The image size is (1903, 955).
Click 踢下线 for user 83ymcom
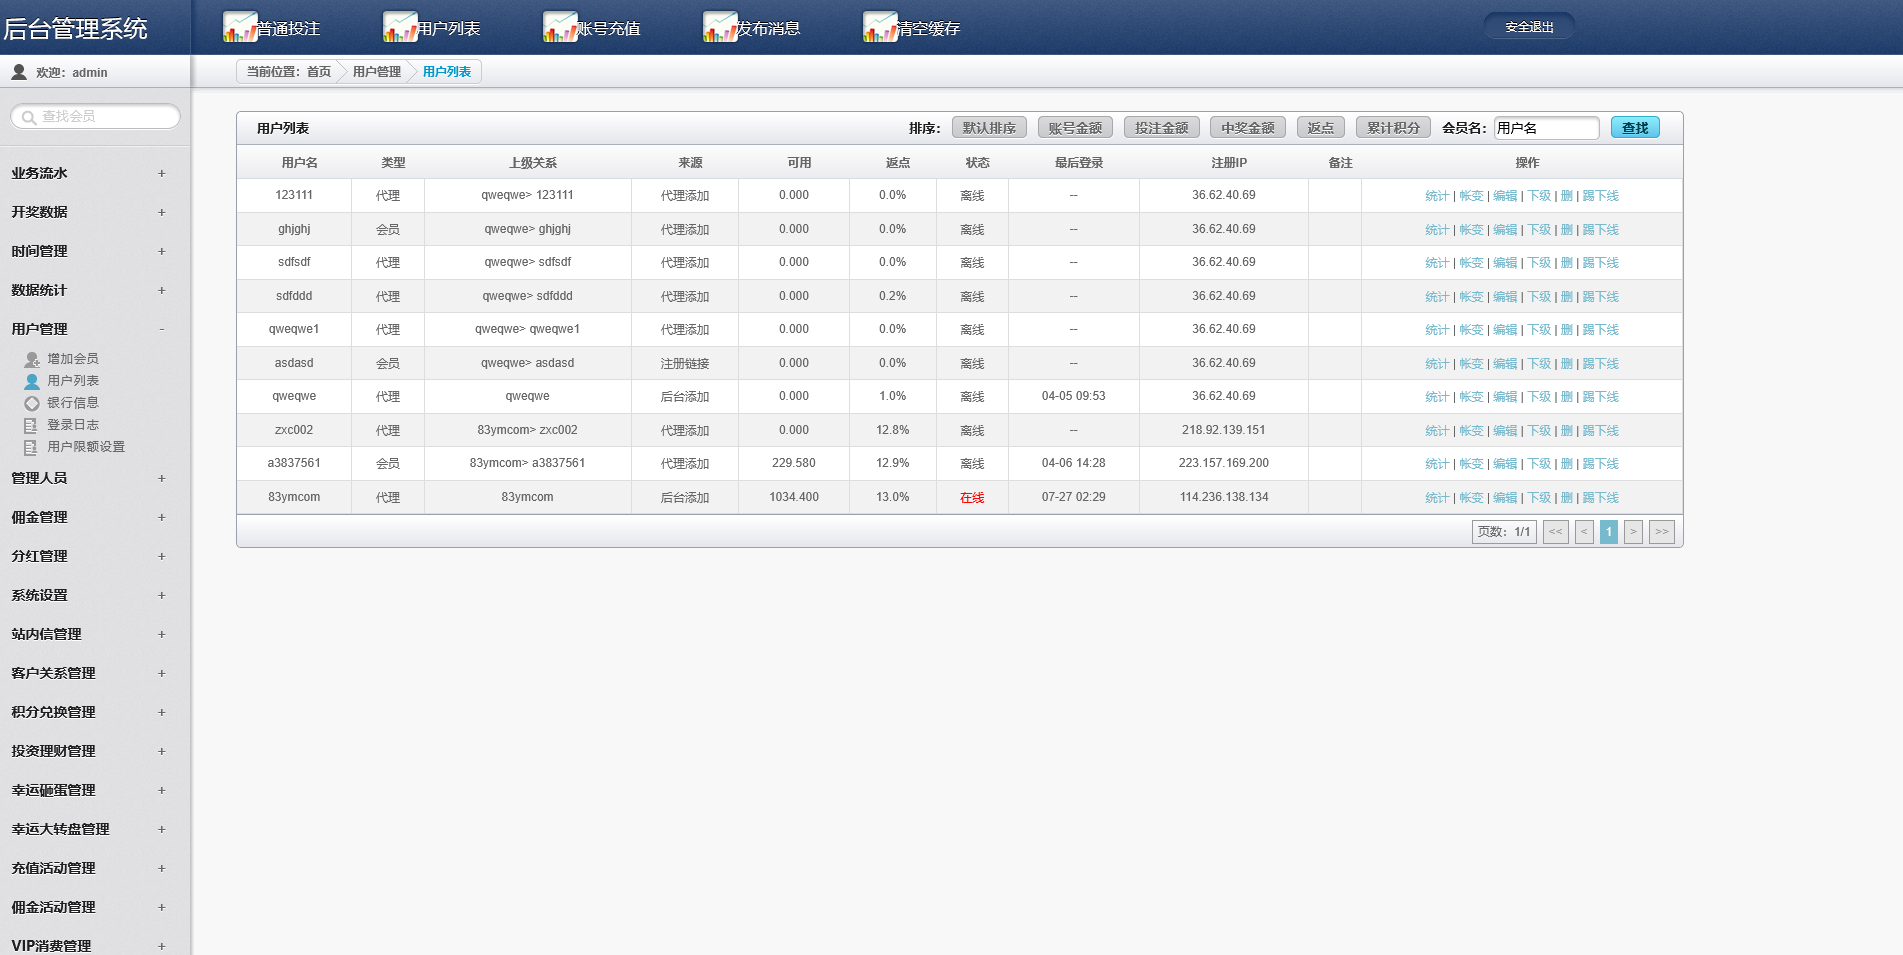[x=1600, y=498]
